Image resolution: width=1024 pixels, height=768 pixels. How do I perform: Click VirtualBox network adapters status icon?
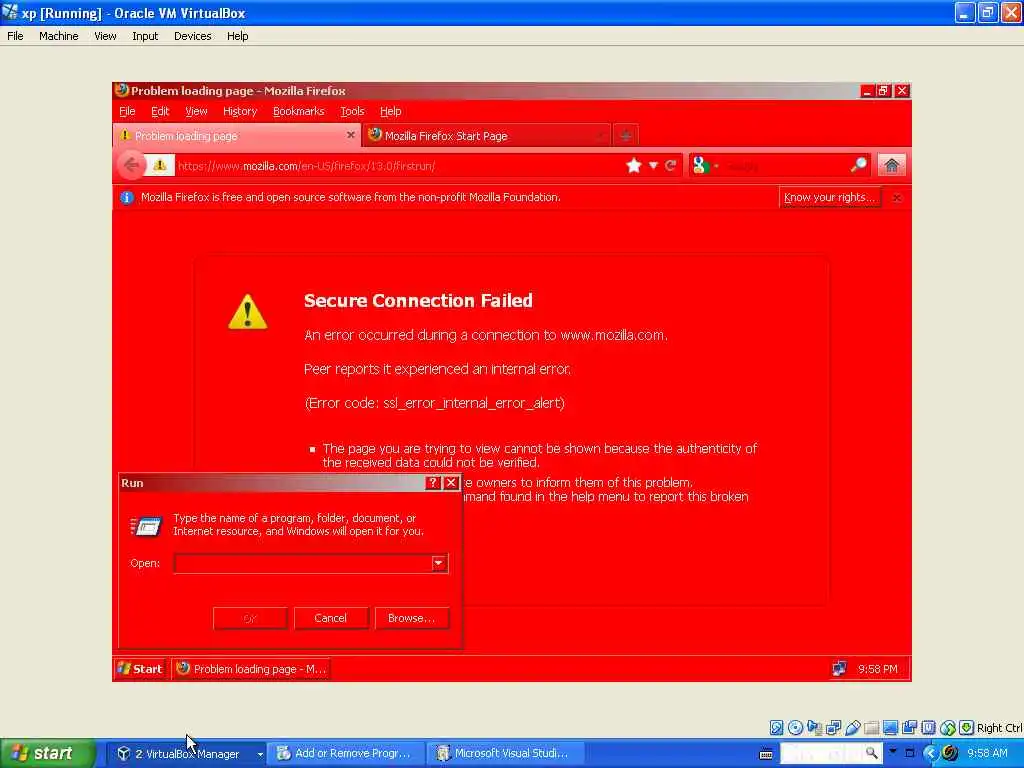[x=833, y=728]
